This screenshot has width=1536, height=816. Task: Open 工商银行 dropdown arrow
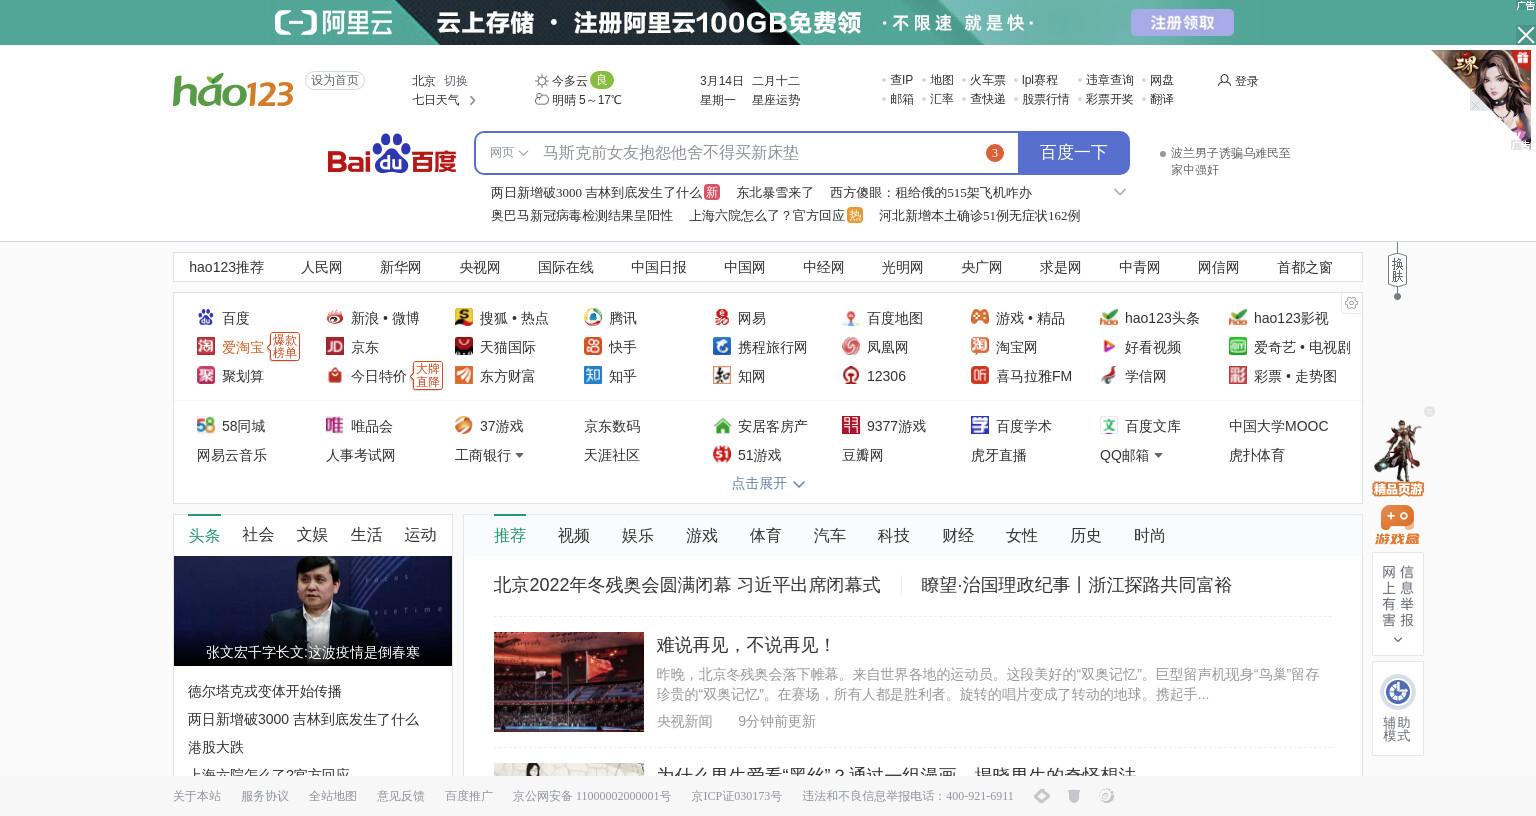click(519, 456)
